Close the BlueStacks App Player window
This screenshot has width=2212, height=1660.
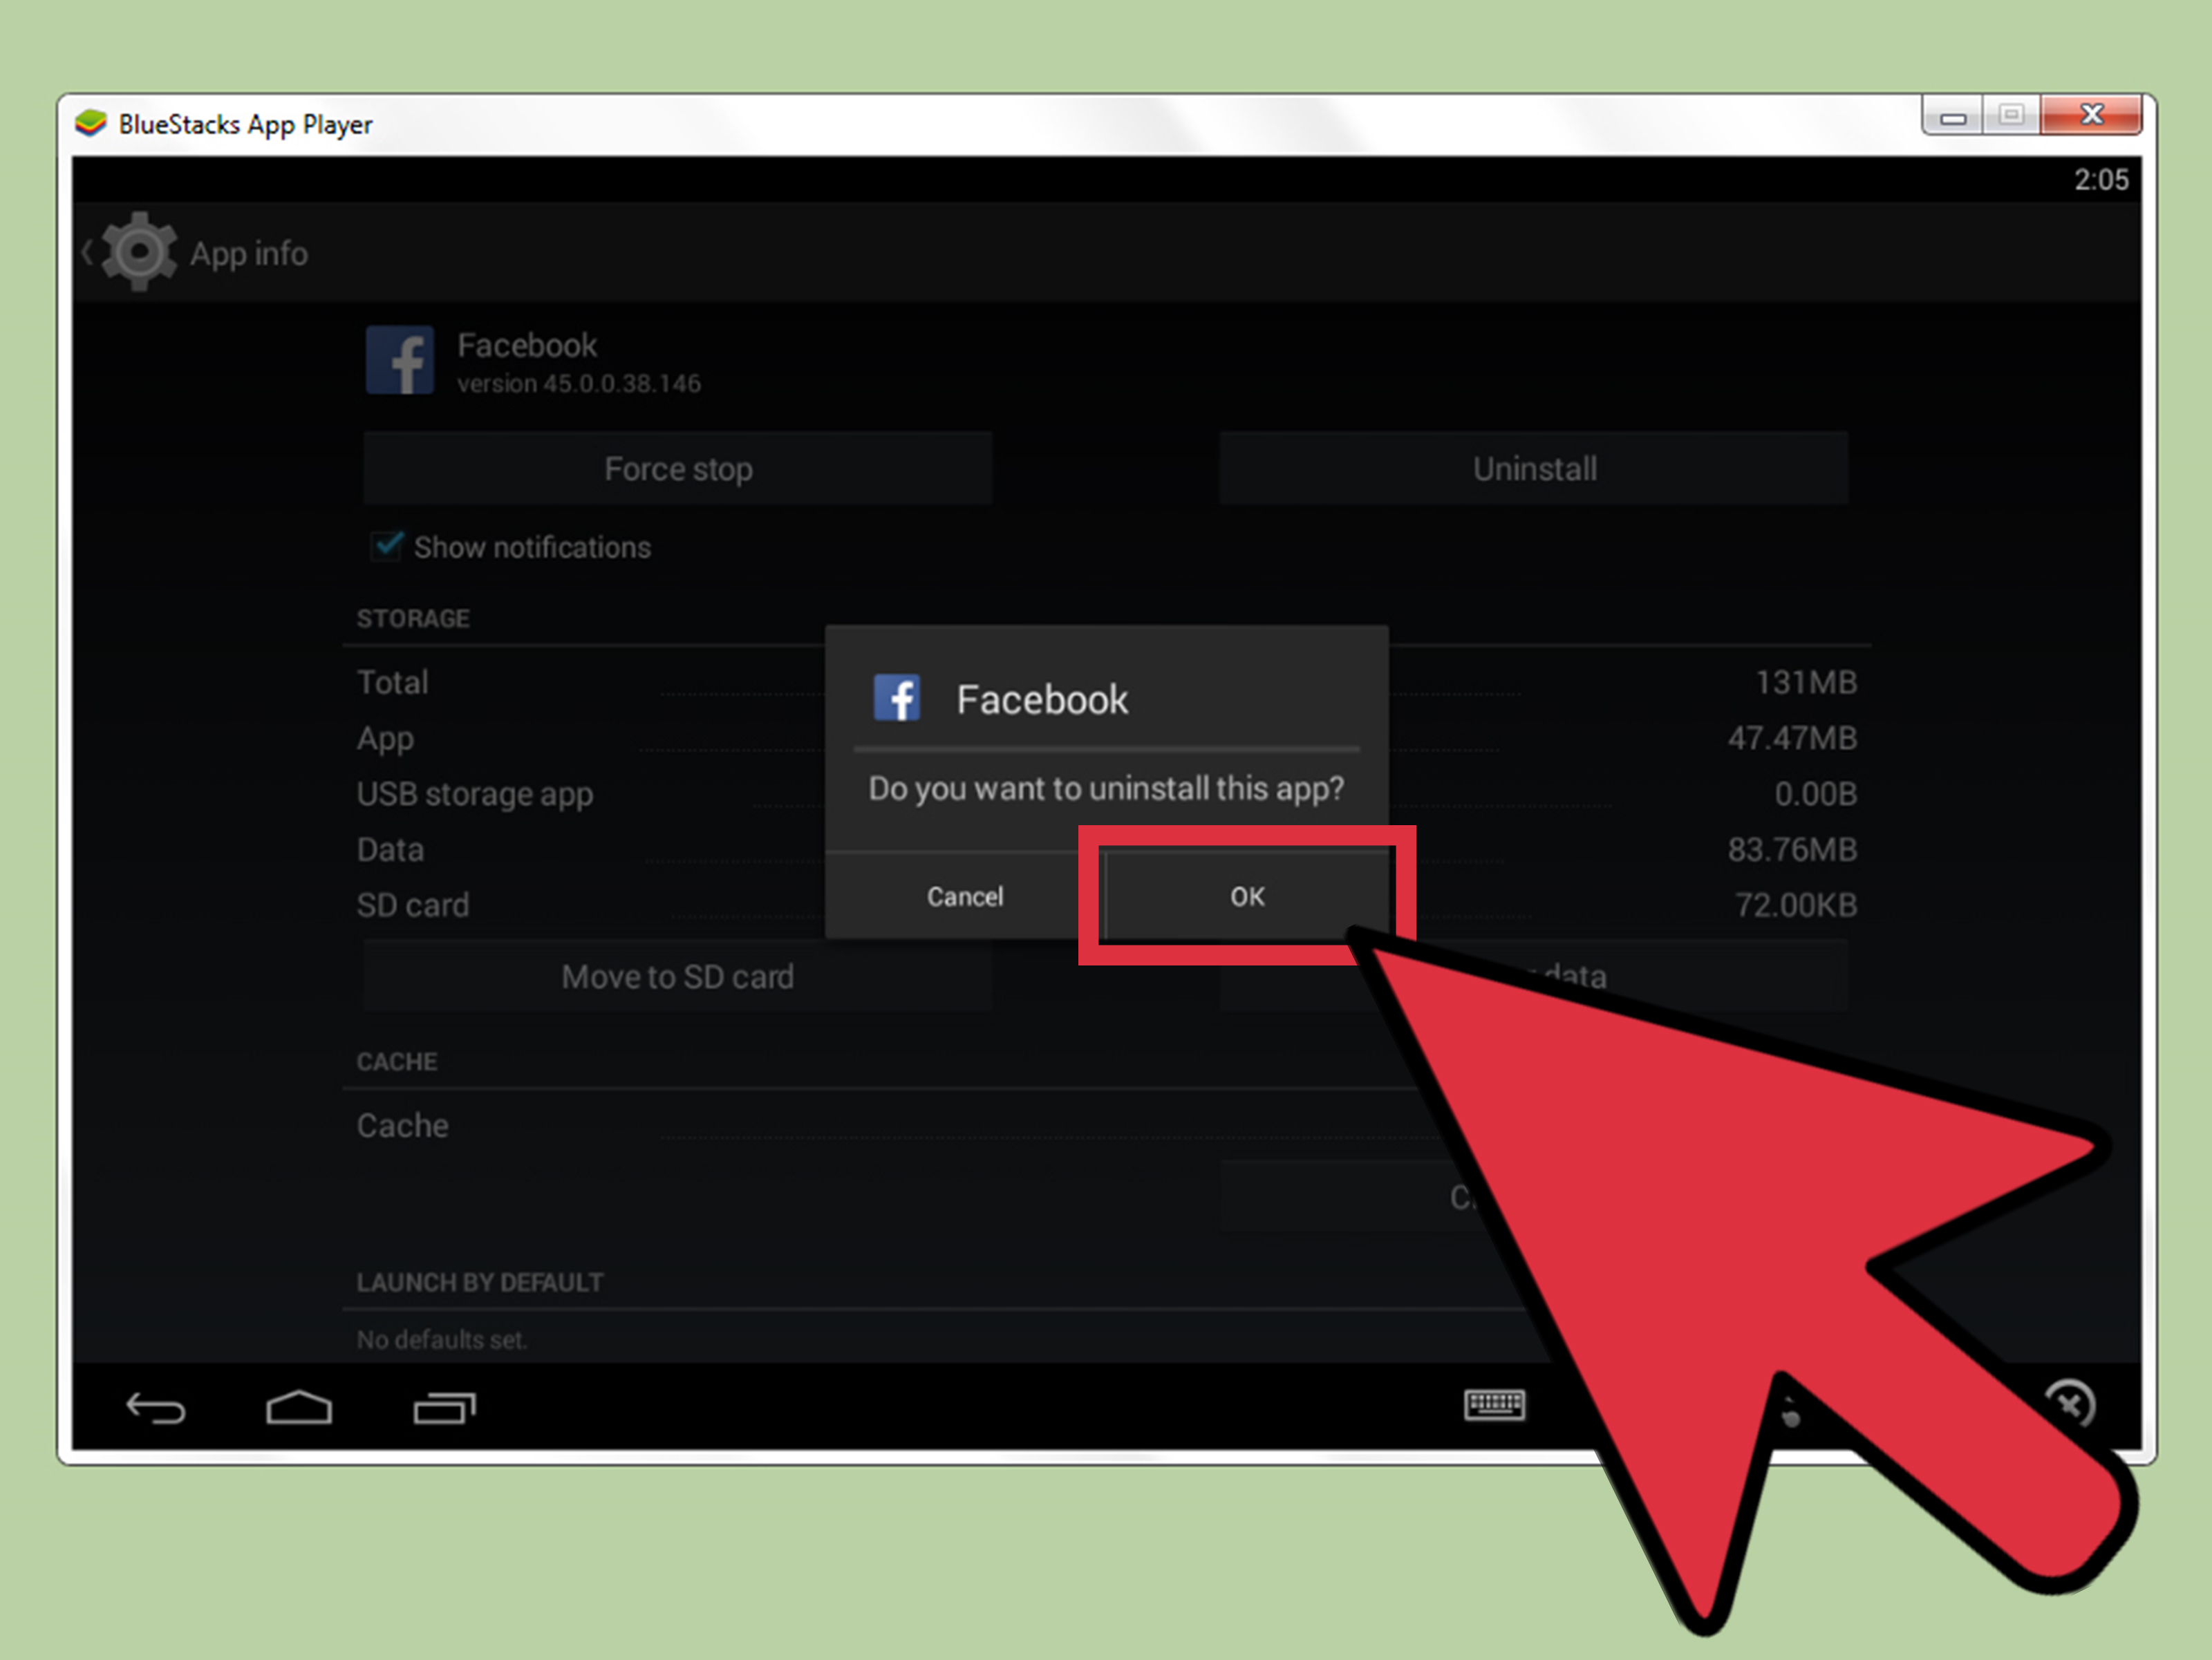[x=2091, y=116]
